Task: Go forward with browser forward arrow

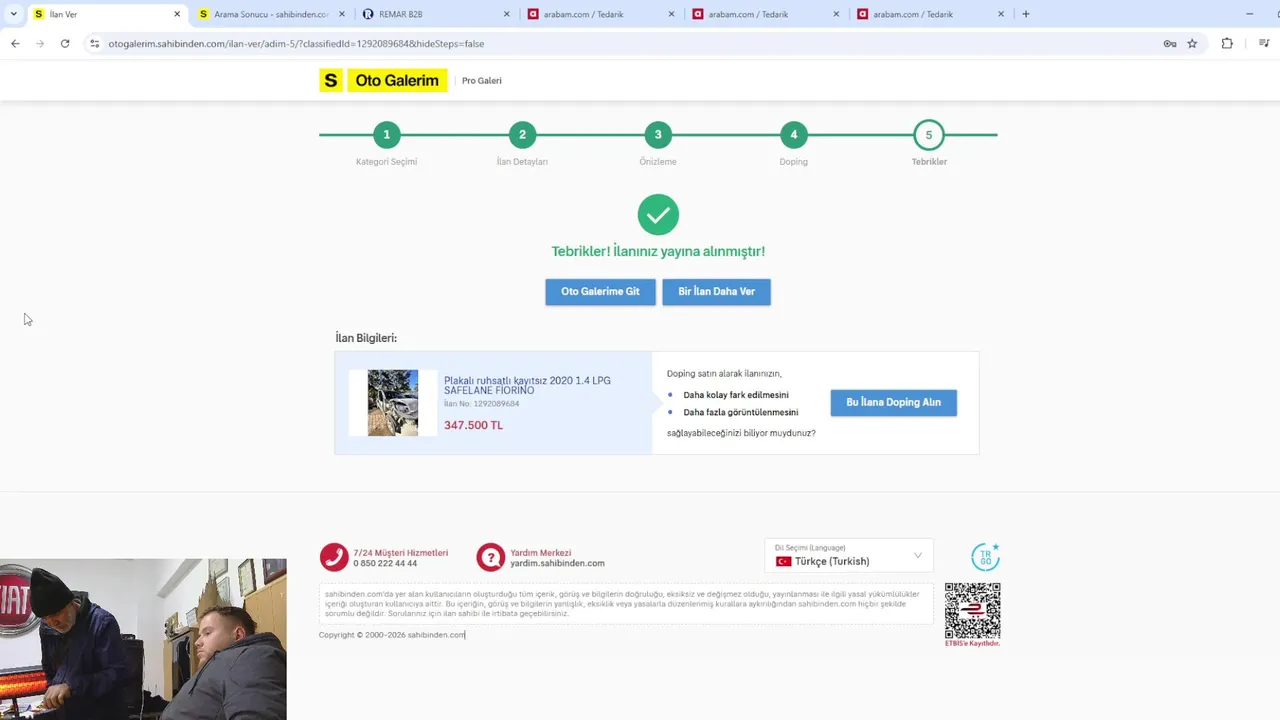Action: (x=40, y=43)
